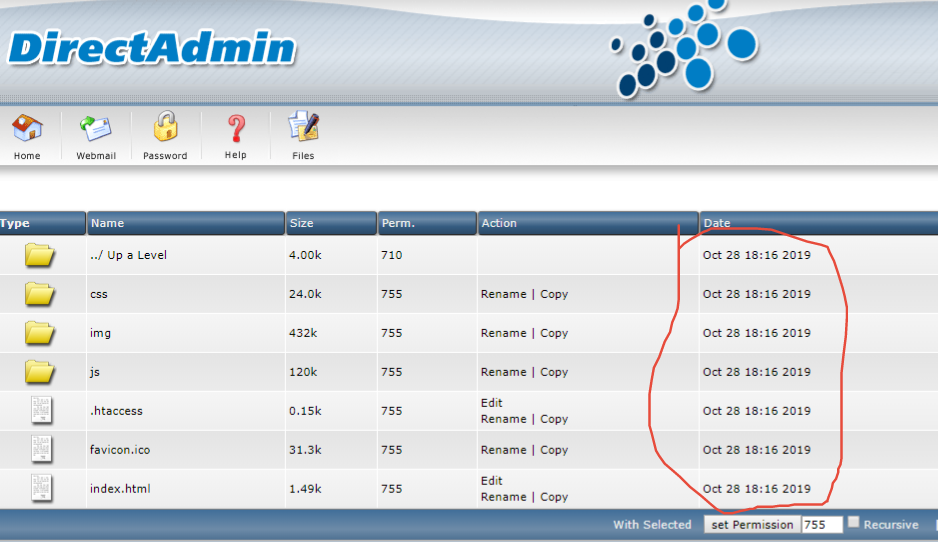Click the 24.0k size of css
Screen dimensions: 938x542
[x=305, y=294]
